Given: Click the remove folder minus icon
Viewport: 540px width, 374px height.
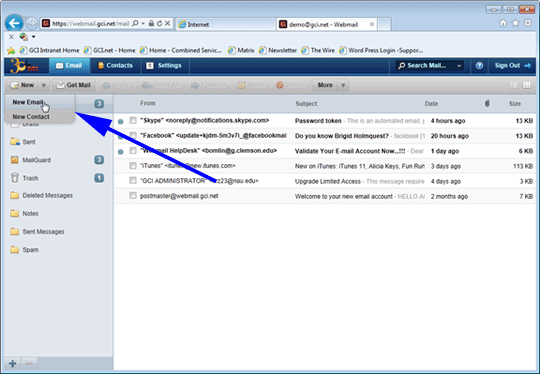Looking at the screenshot, I should pyautogui.click(x=30, y=363).
